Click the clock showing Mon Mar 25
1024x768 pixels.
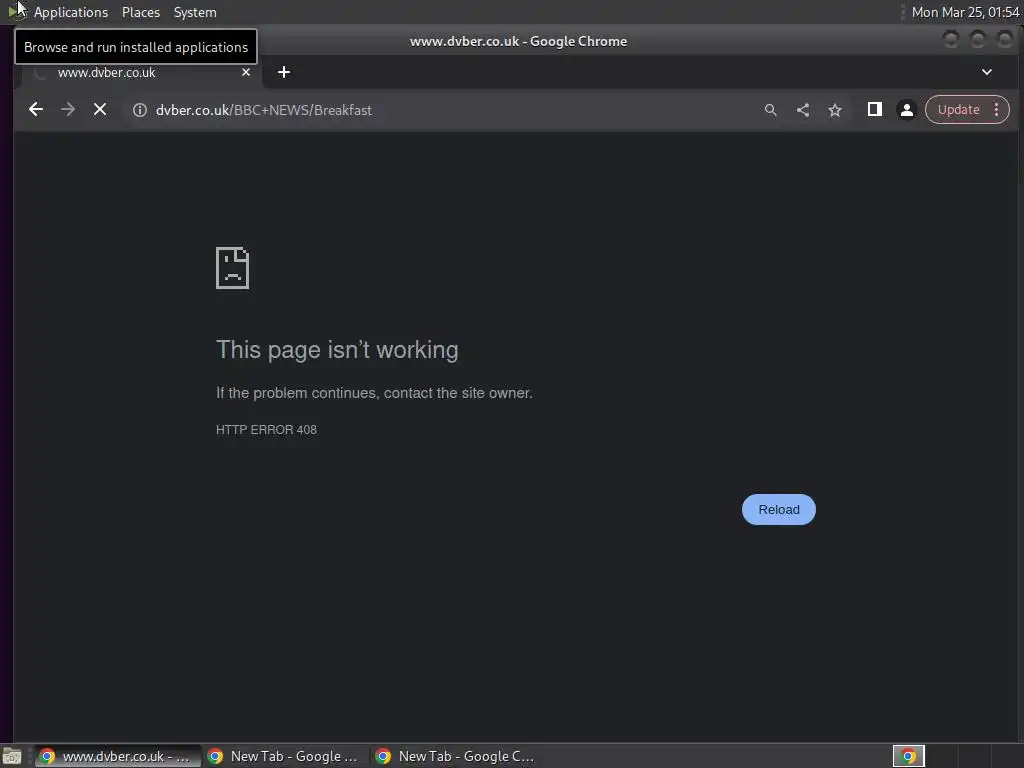[x=965, y=12]
